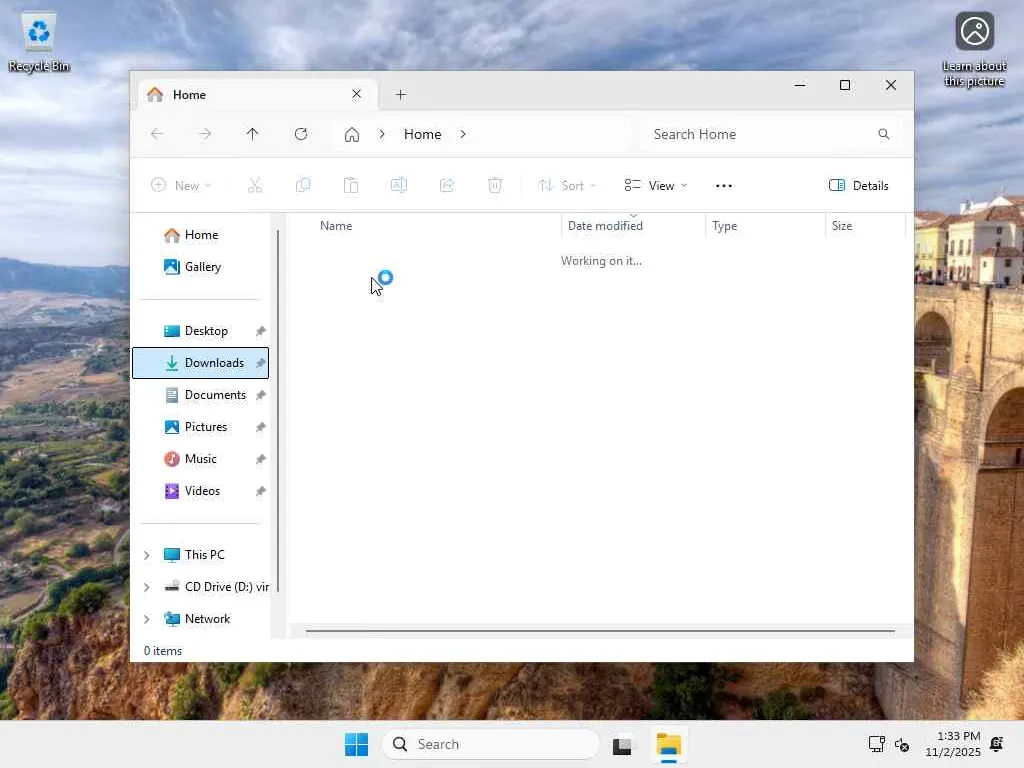Click the home icon in address bar
The image size is (1024, 768).
point(352,135)
